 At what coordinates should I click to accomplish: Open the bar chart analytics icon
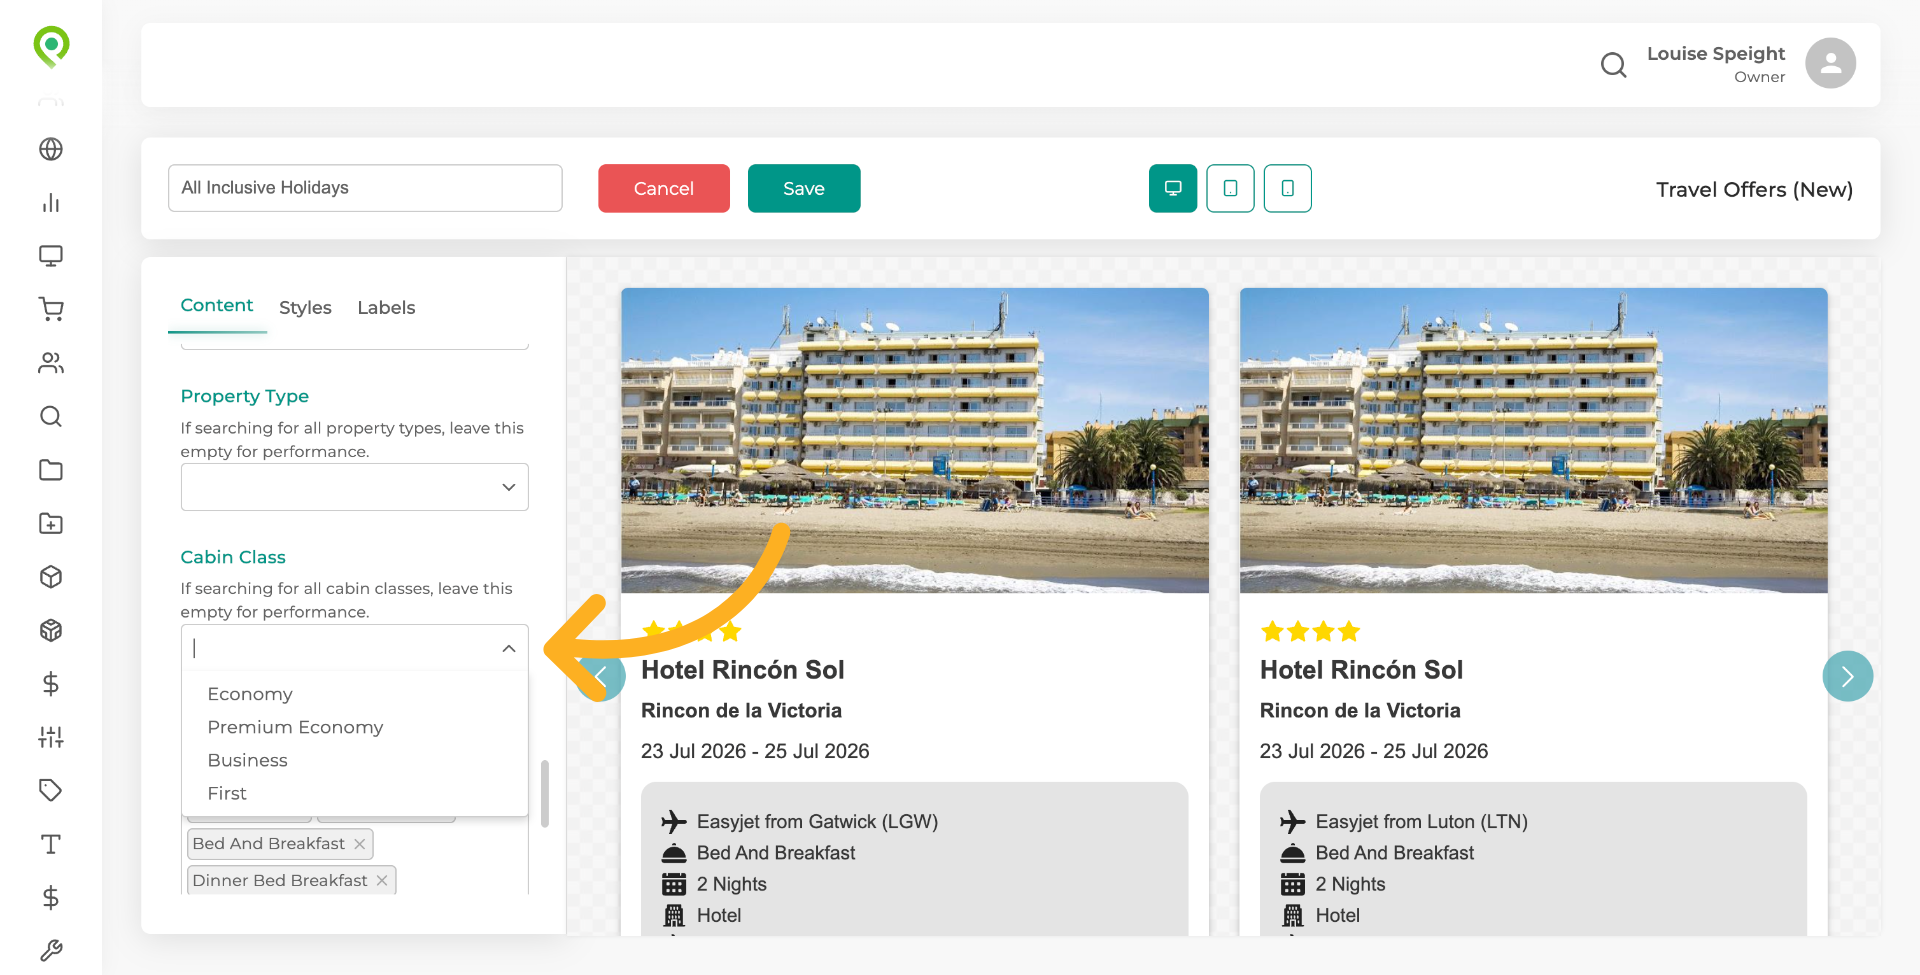click(x=51, y=203)
